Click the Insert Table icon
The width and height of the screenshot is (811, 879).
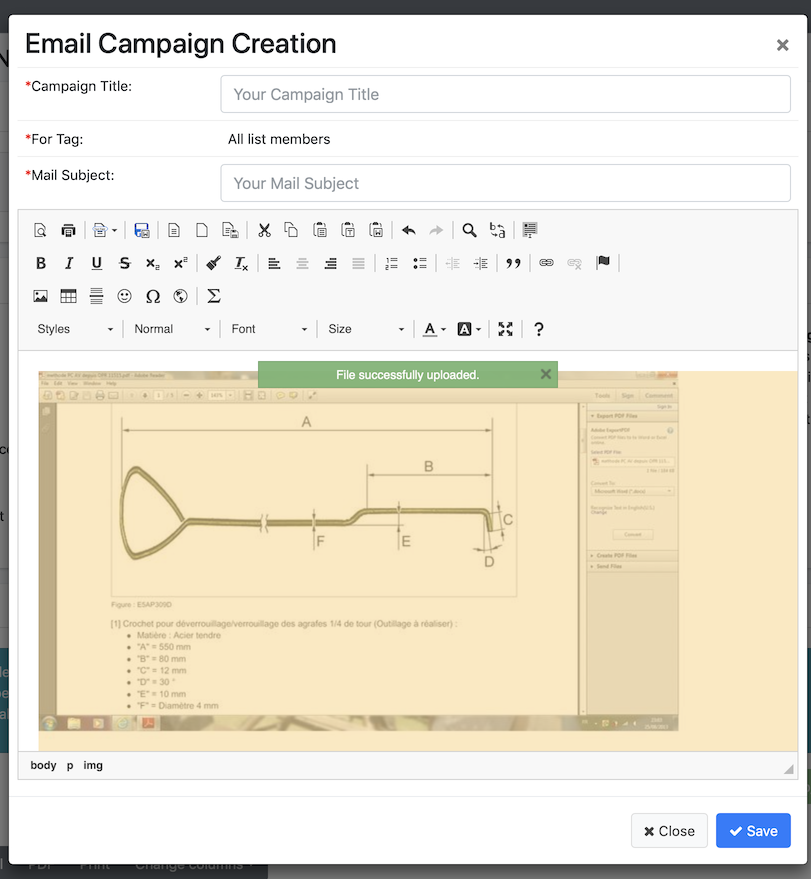pos(68,297)
